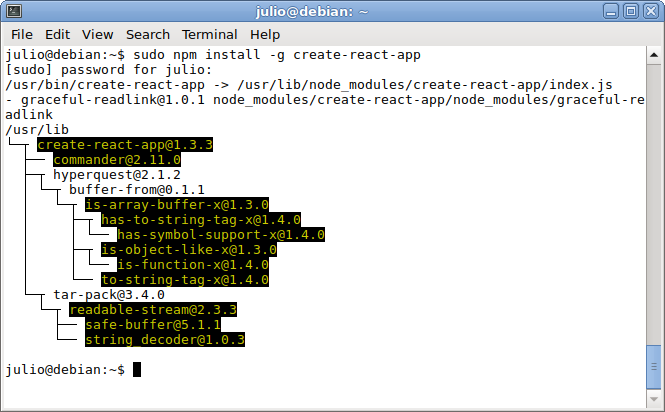Screen dimensions: 665x412
Task: Click is-array-buffer-x@1.3.0 entry
Action: (177, 205)
